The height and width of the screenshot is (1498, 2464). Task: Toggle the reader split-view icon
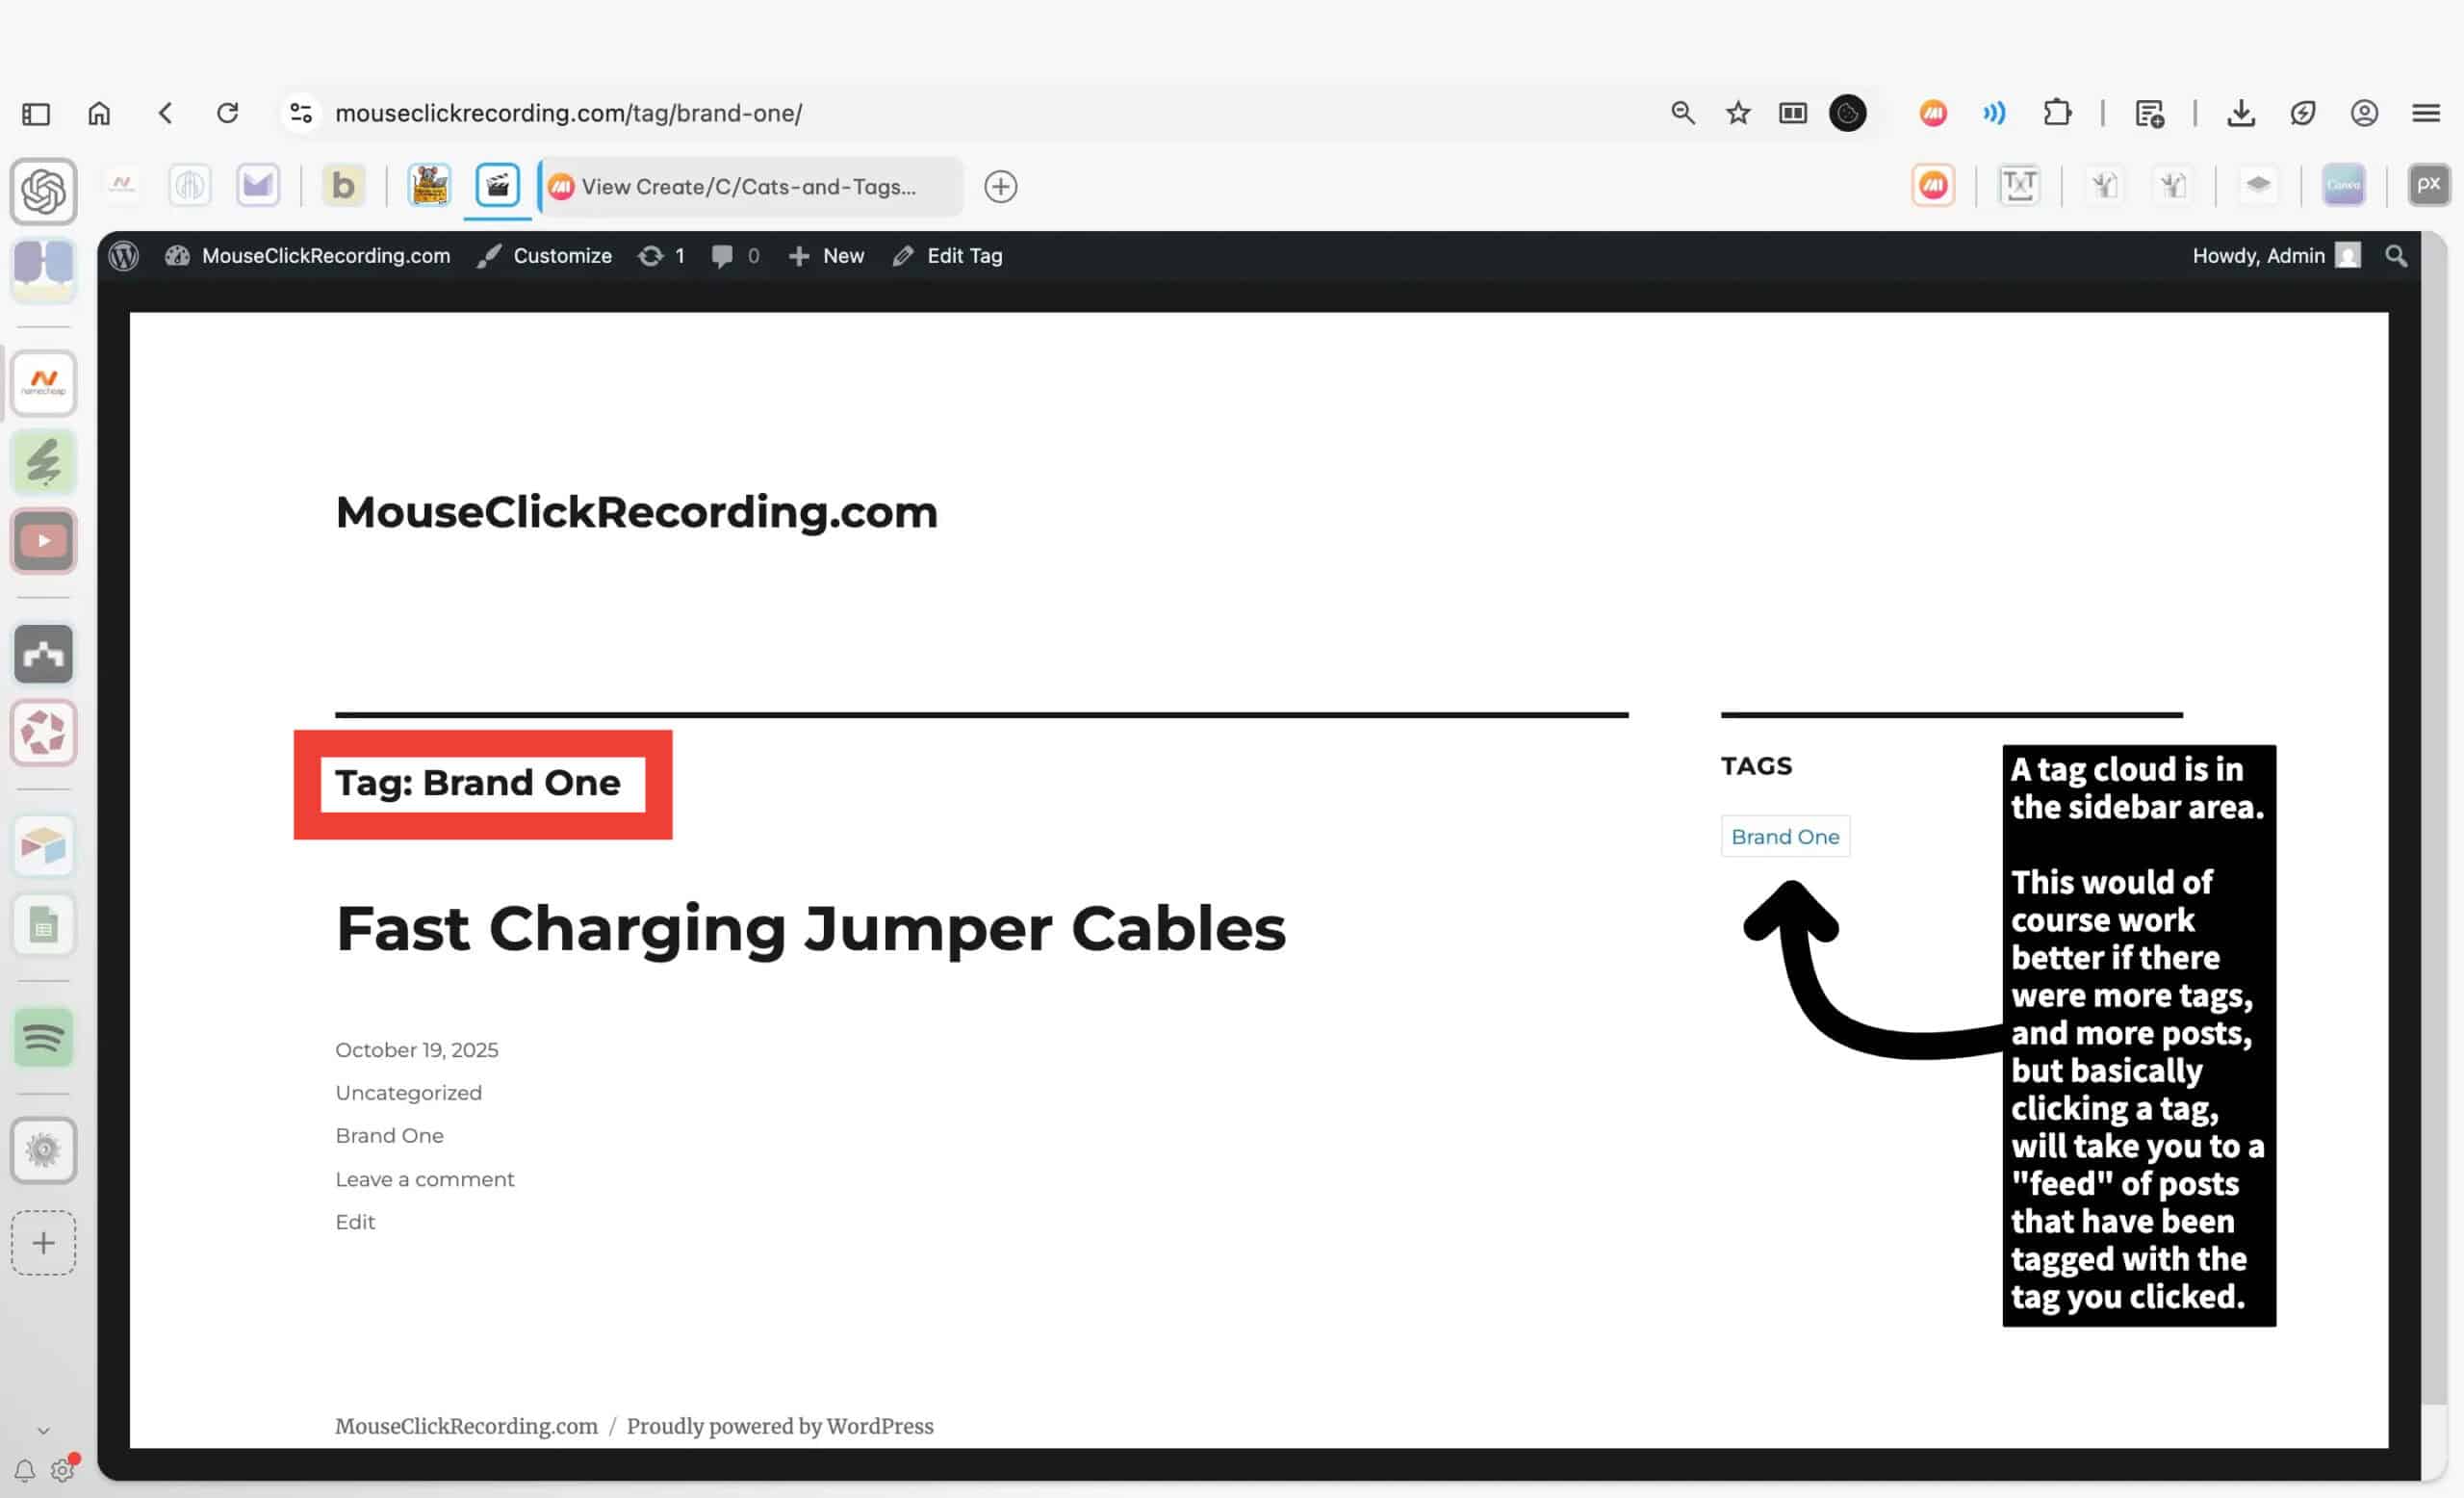coord(1793,113)
